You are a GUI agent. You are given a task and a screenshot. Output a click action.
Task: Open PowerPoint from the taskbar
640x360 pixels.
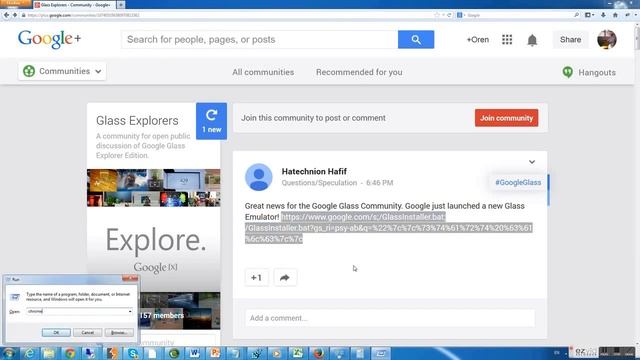click(x=215, y=353)
